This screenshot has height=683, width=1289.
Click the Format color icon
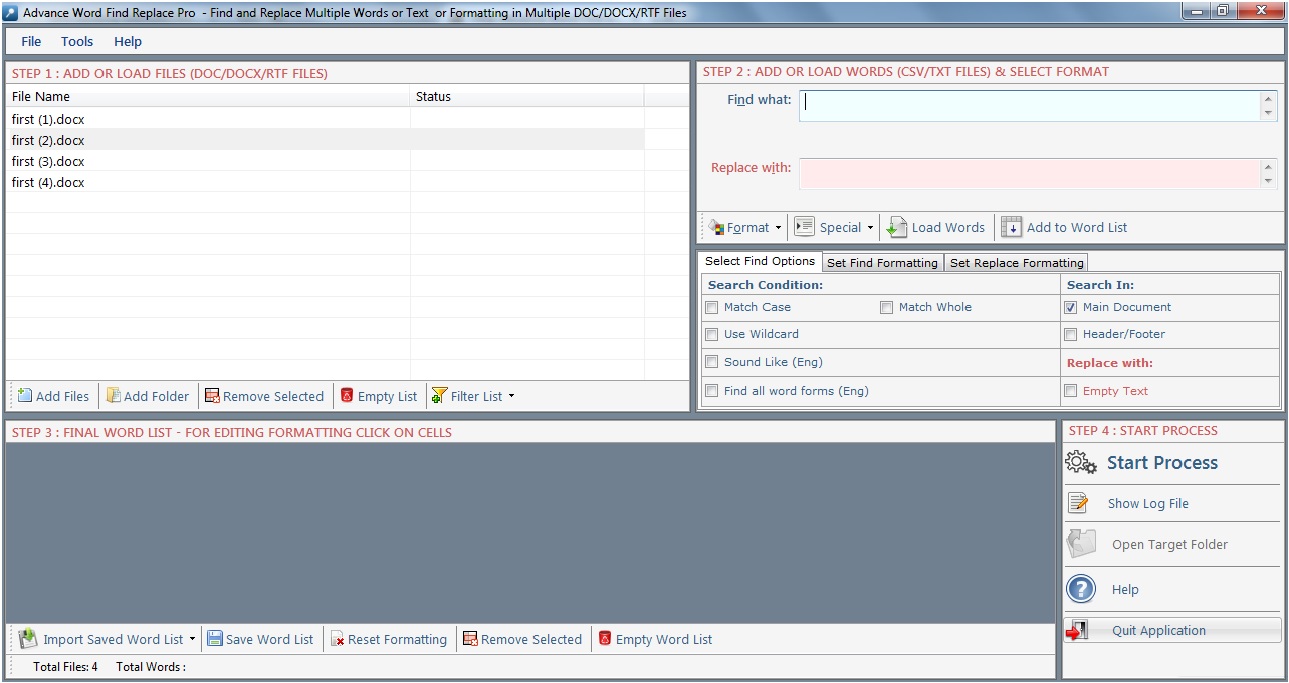tap(716, 227)
